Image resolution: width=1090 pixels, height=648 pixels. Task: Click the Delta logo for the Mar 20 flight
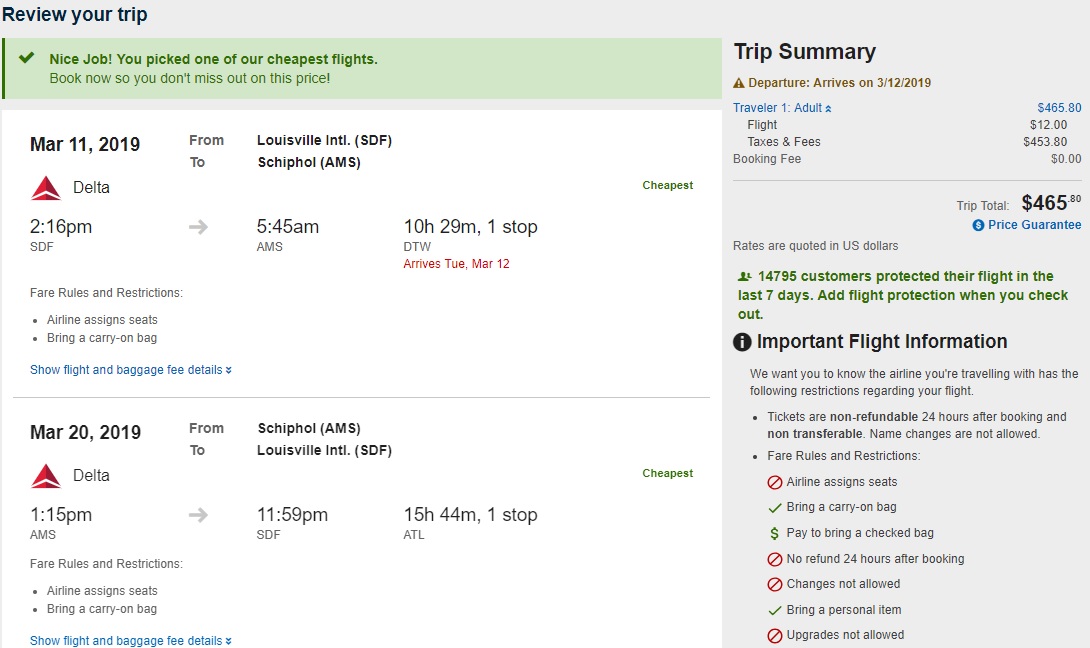46,476
